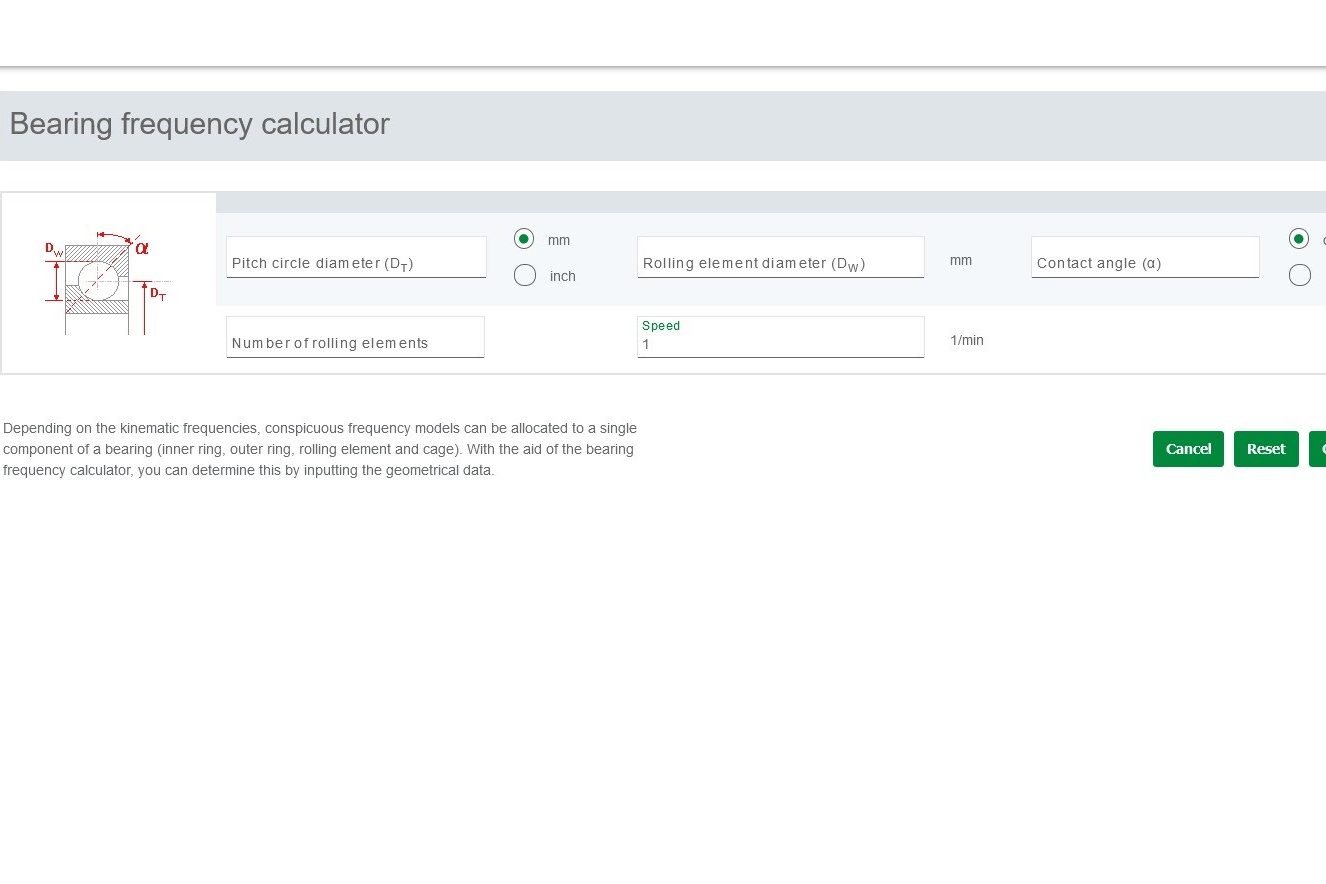Click the red Dw label in bearing diagram
This screenshot has width=1326, height=884.
click(53, 249)
